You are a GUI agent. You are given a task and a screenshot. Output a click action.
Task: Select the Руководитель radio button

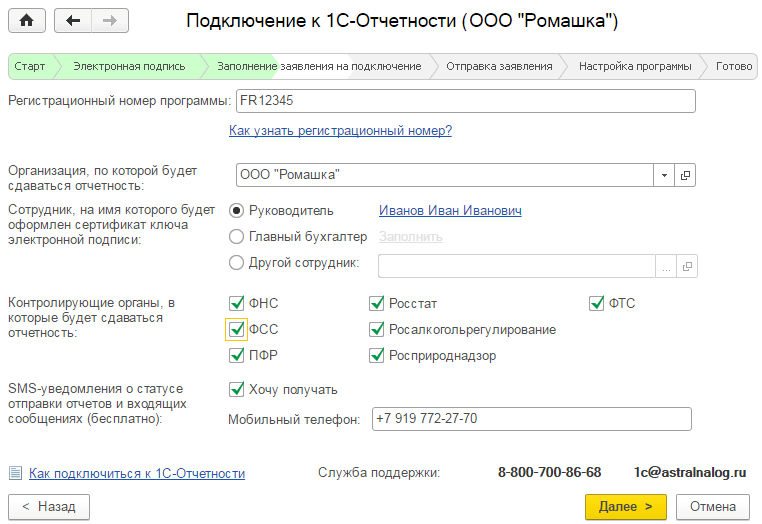pyautogui.click(x=237, y=211)
